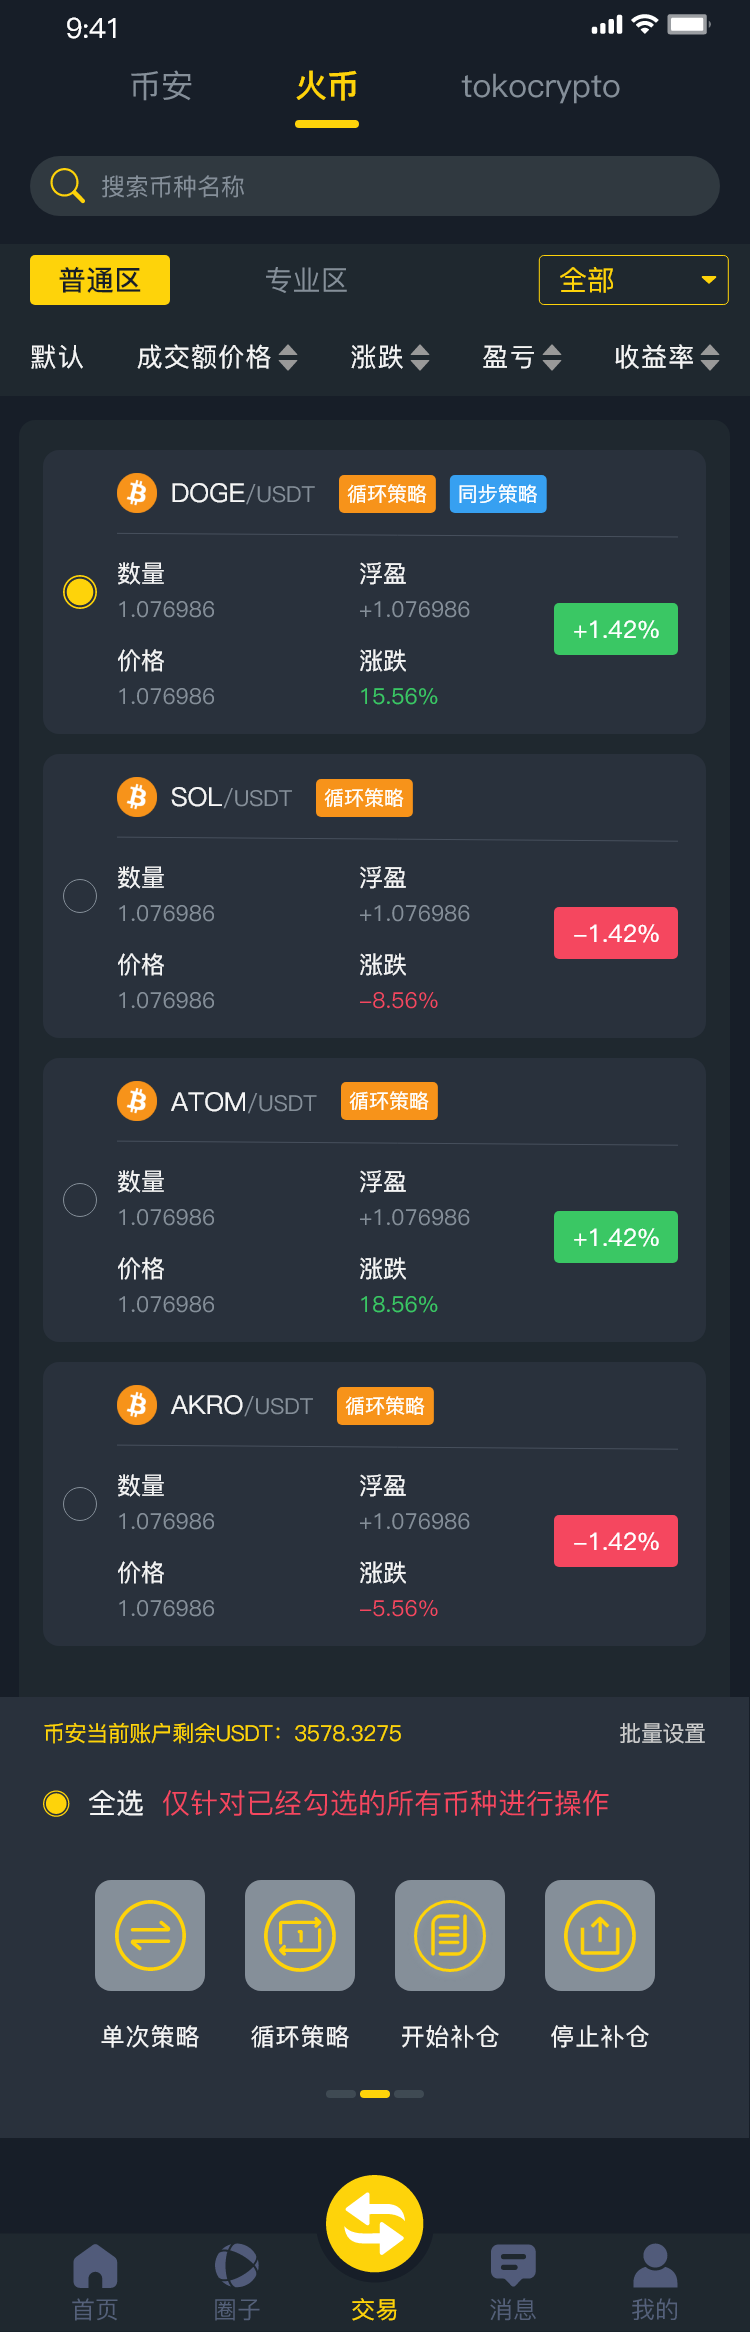Tap the single strategy (单次策略) icon
Image resolution: width=750 pixels, height=2332 pixels.
click(x=150, y=1935)
